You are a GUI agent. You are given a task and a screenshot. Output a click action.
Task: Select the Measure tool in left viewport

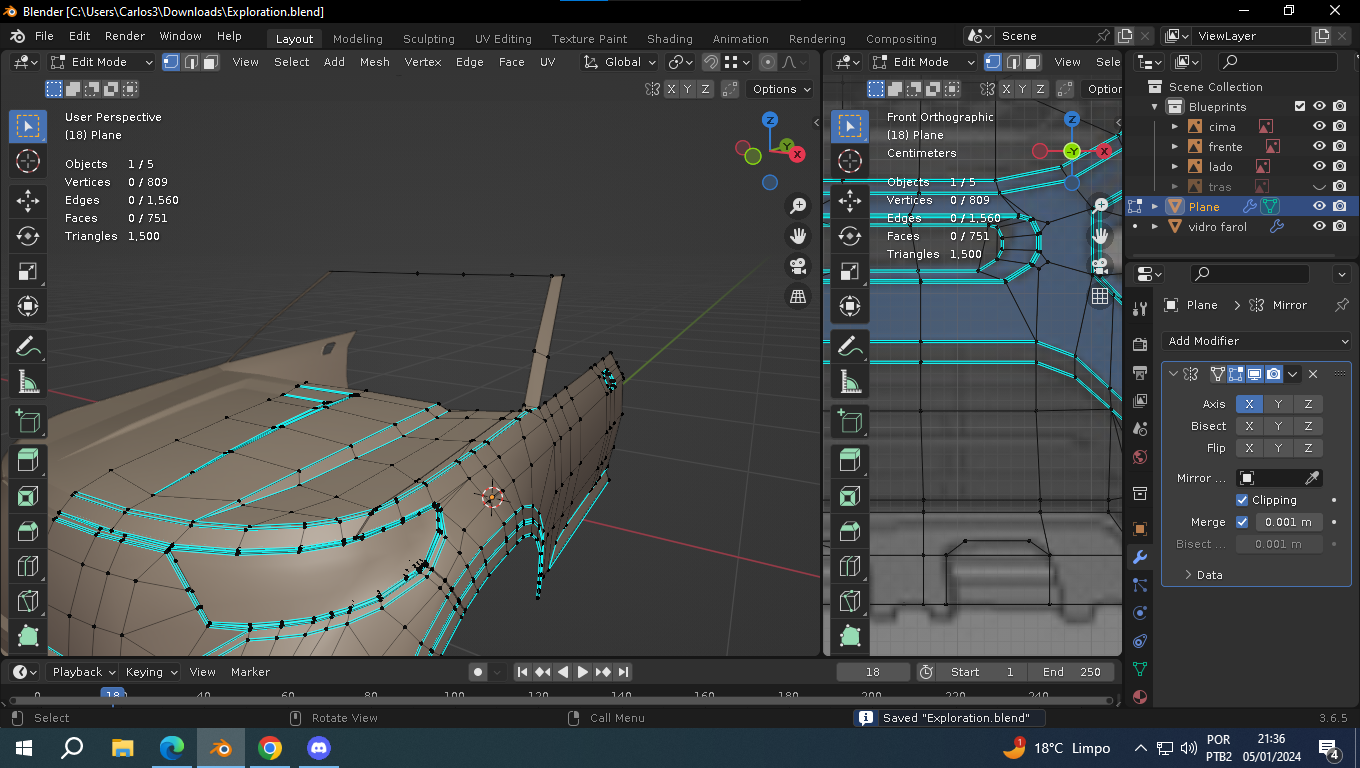coord(28,382)
